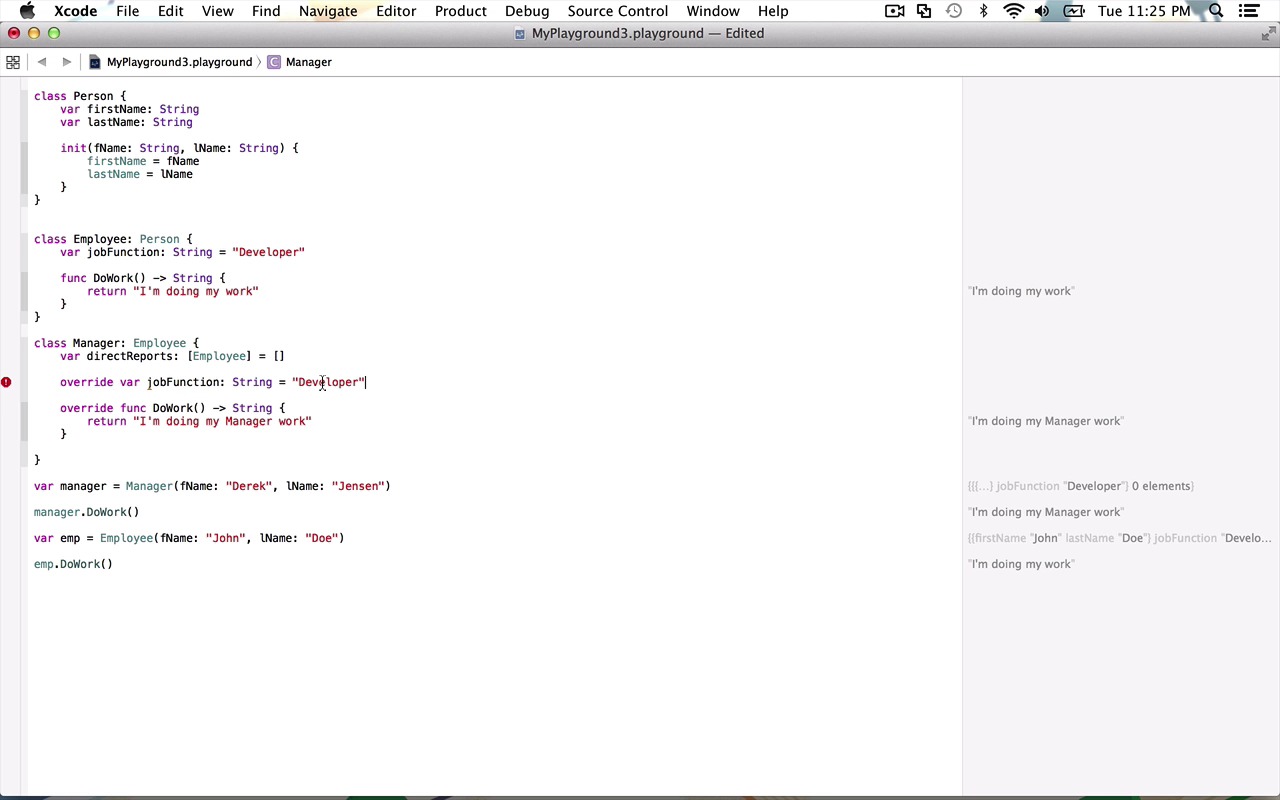This screenshot has width=1280, height=800.
Task: Go forward with the right arrow
Action: (66, 62)
